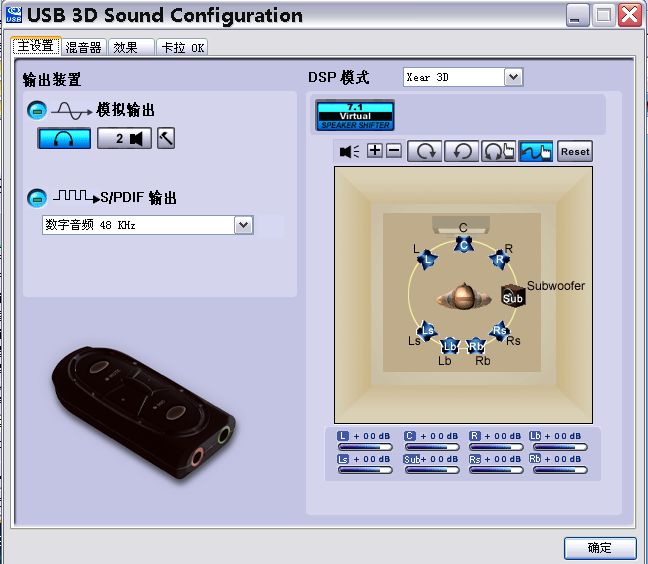The width and height of the screenshot is (648, 564).
Task: Toggle the analog output enable button
Action: point(37,110)
